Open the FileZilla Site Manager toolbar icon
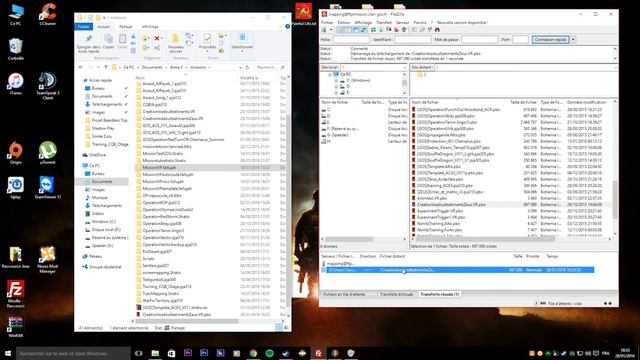This screenshot has width=640, height=360. pos(323,30)
